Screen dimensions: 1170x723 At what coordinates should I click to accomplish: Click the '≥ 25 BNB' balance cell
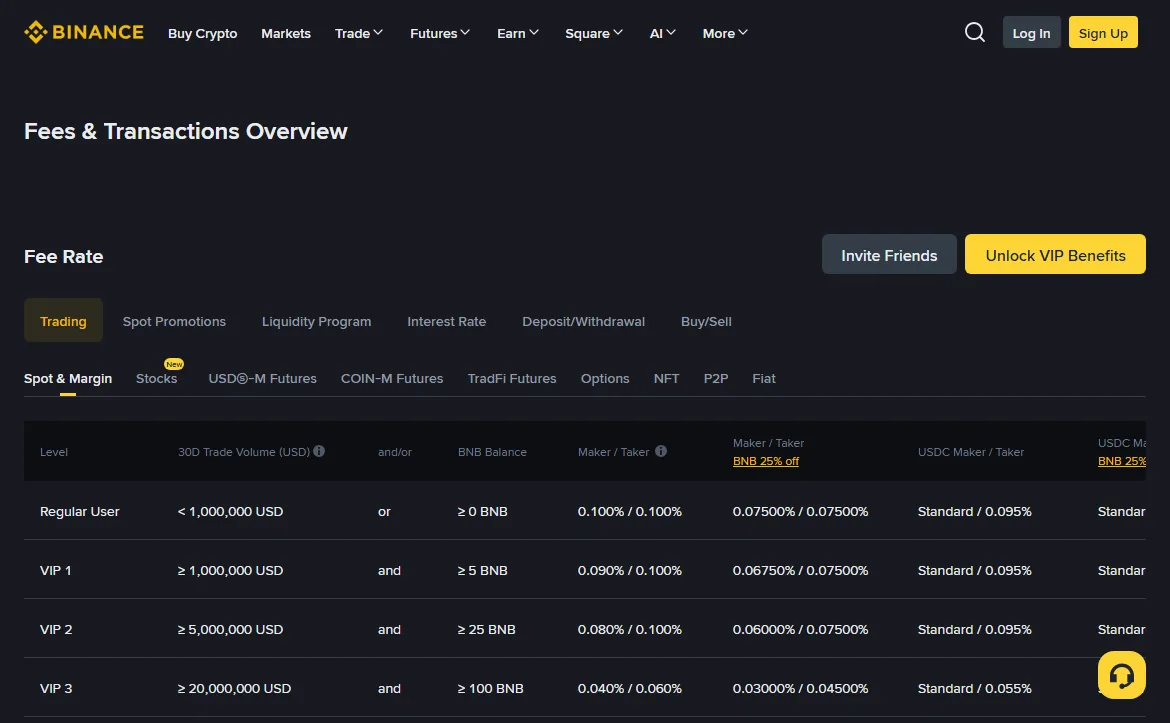(487, 630)
